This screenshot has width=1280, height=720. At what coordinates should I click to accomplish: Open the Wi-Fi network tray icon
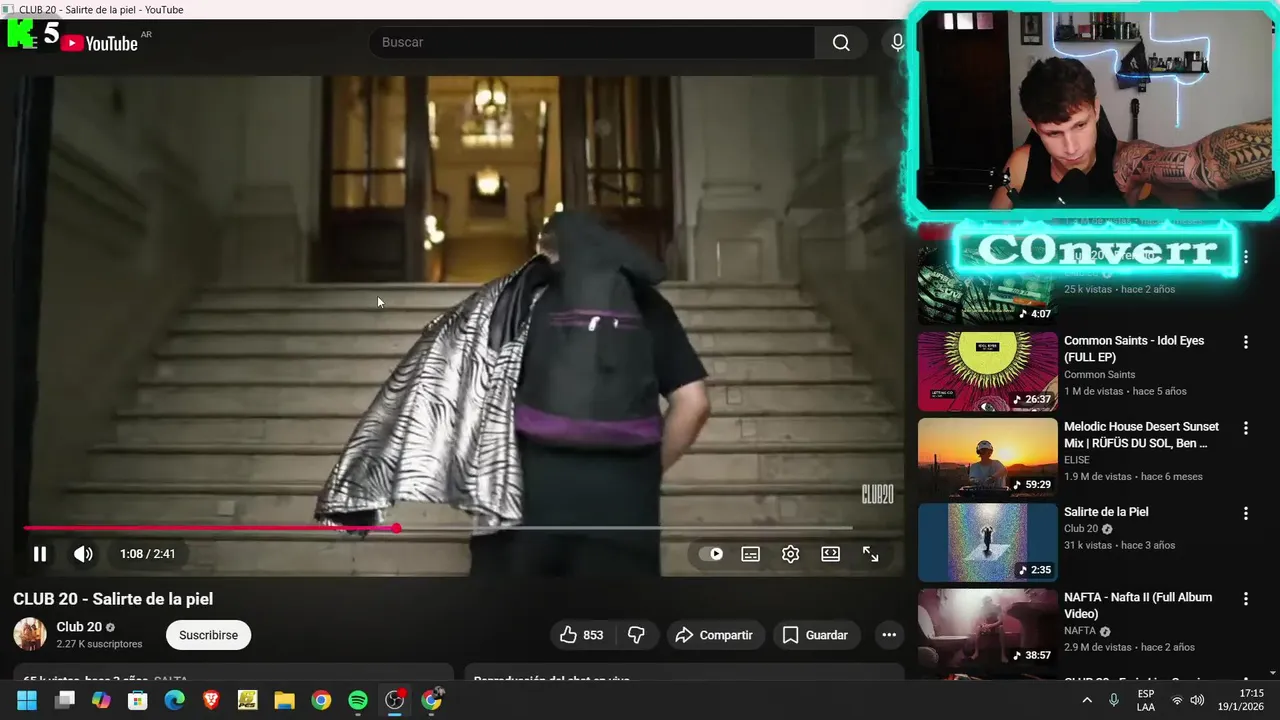point(1177,700)
